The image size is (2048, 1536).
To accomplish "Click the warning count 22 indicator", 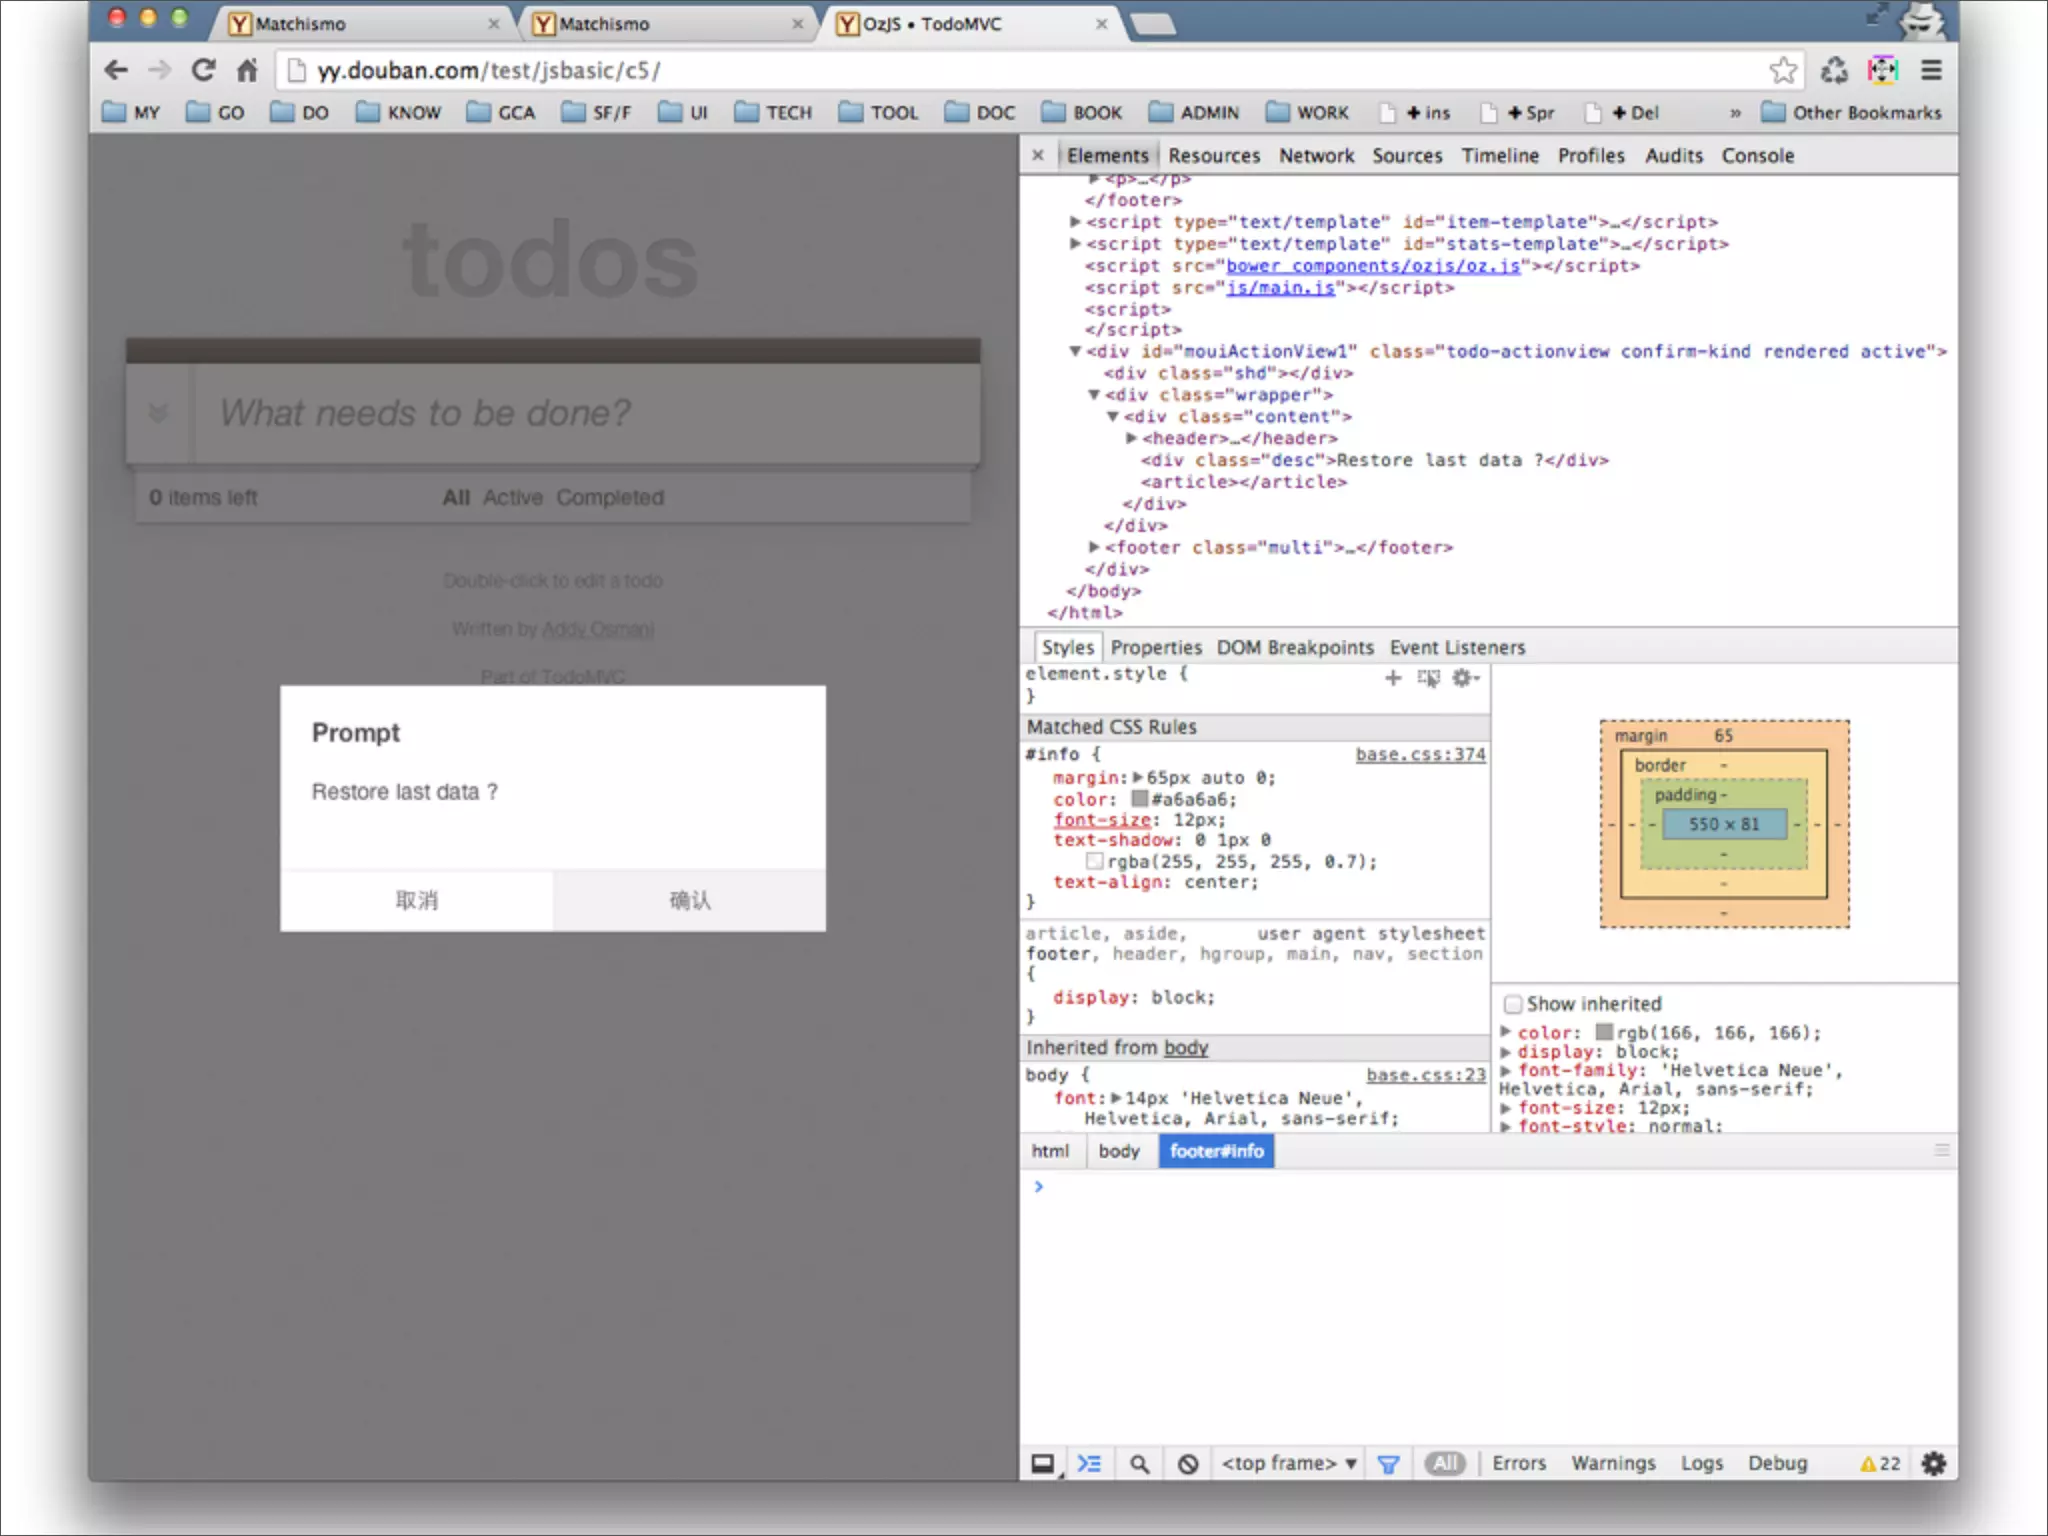I will tap(1880, 1464).
